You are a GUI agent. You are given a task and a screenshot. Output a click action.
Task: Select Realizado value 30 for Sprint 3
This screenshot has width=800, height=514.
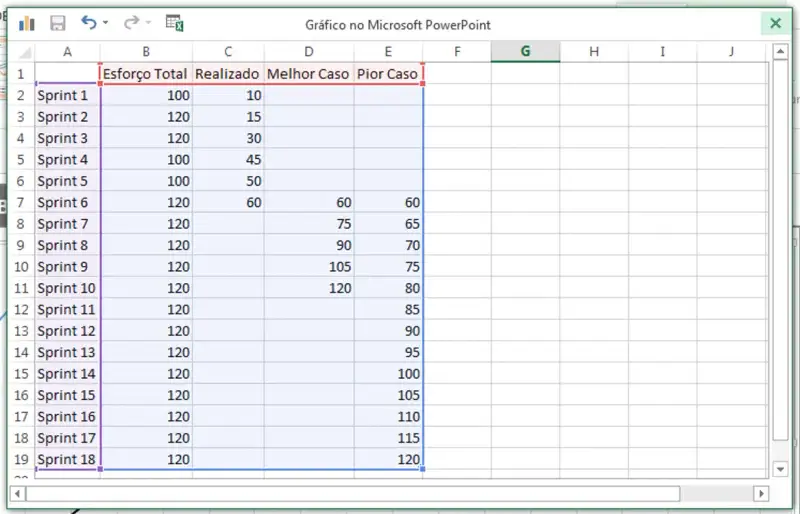pyautogui.click(x=228, y=138)
